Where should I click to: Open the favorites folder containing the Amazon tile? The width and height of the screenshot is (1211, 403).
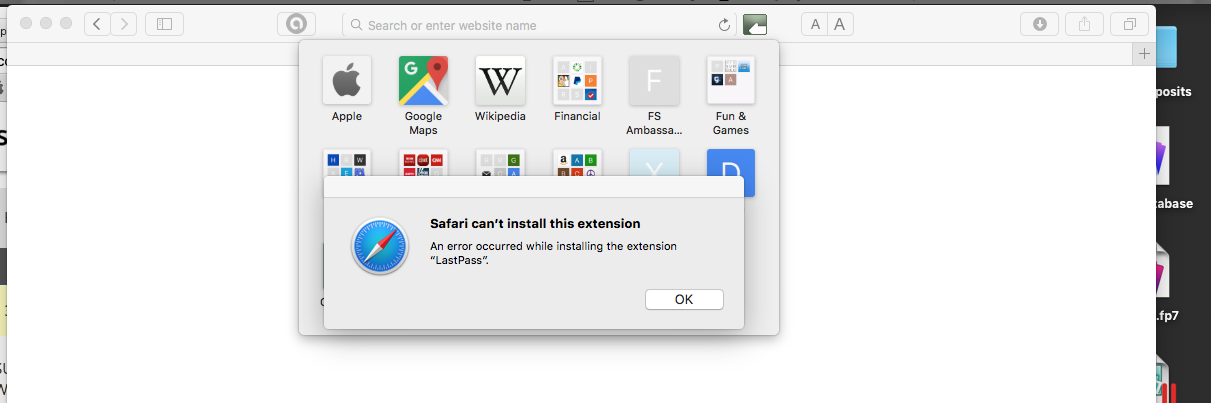(x=577, y=163)
